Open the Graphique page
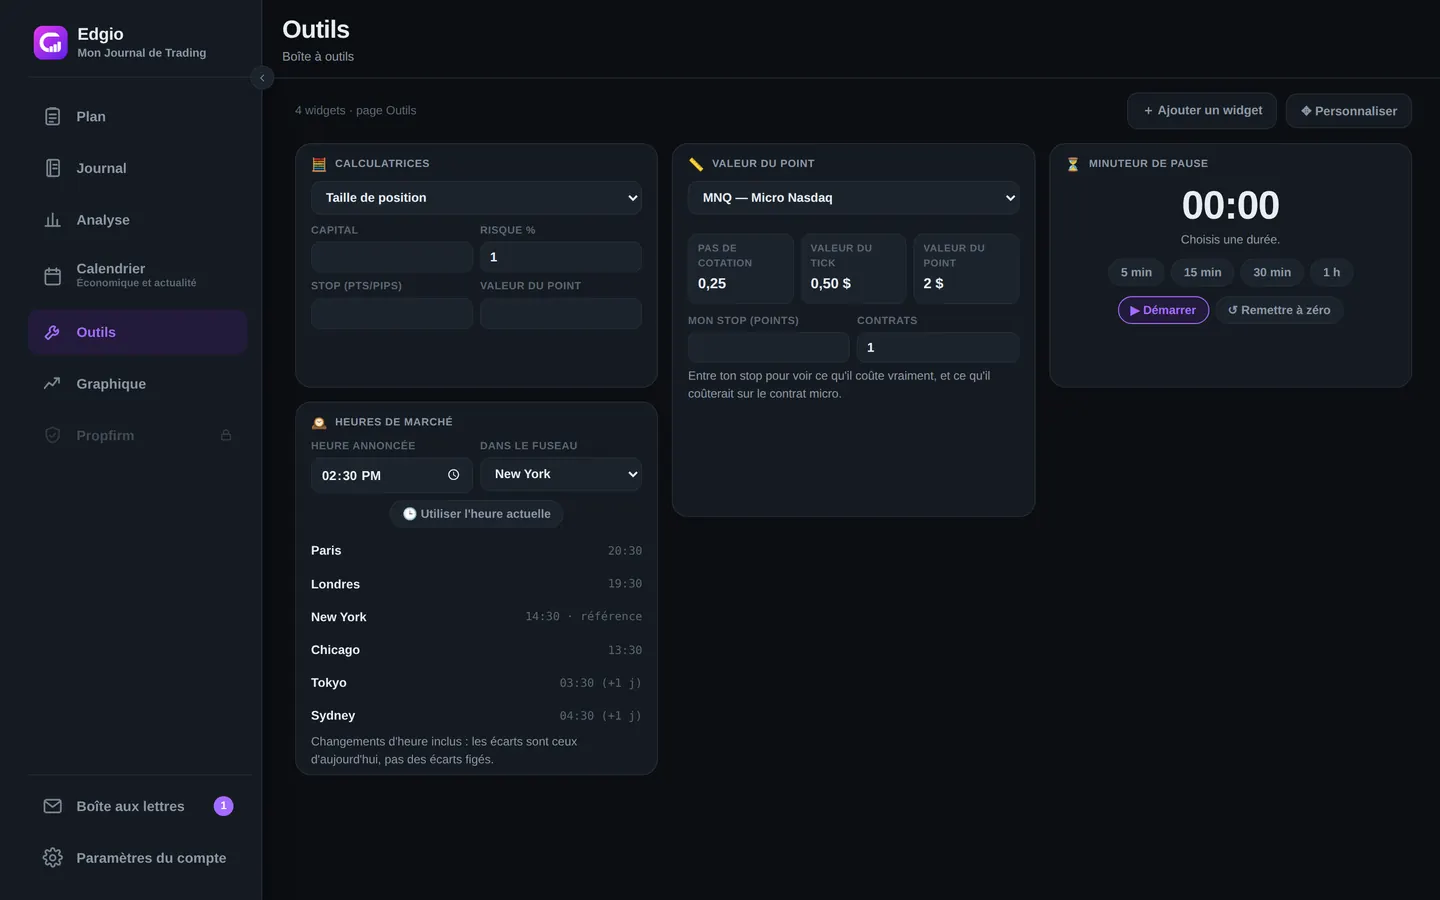Screen dimensions: 1440x900 point(138,384)
